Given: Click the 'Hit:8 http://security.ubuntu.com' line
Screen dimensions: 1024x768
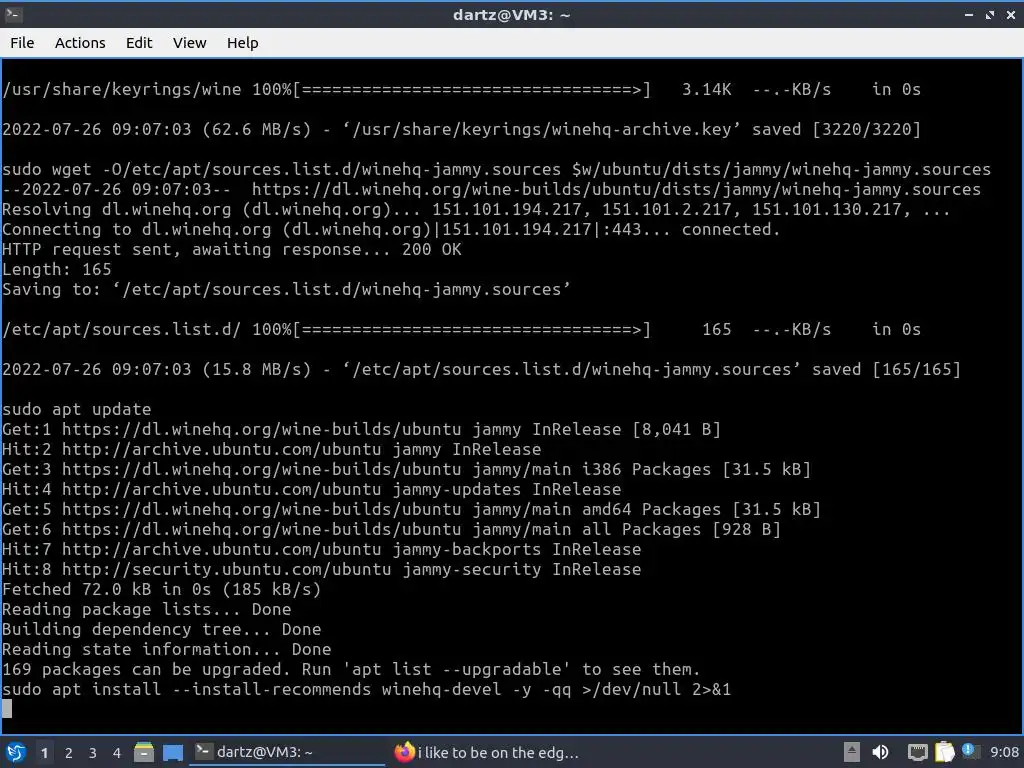Looking at the screenshot, I should (x=321, y=569).
